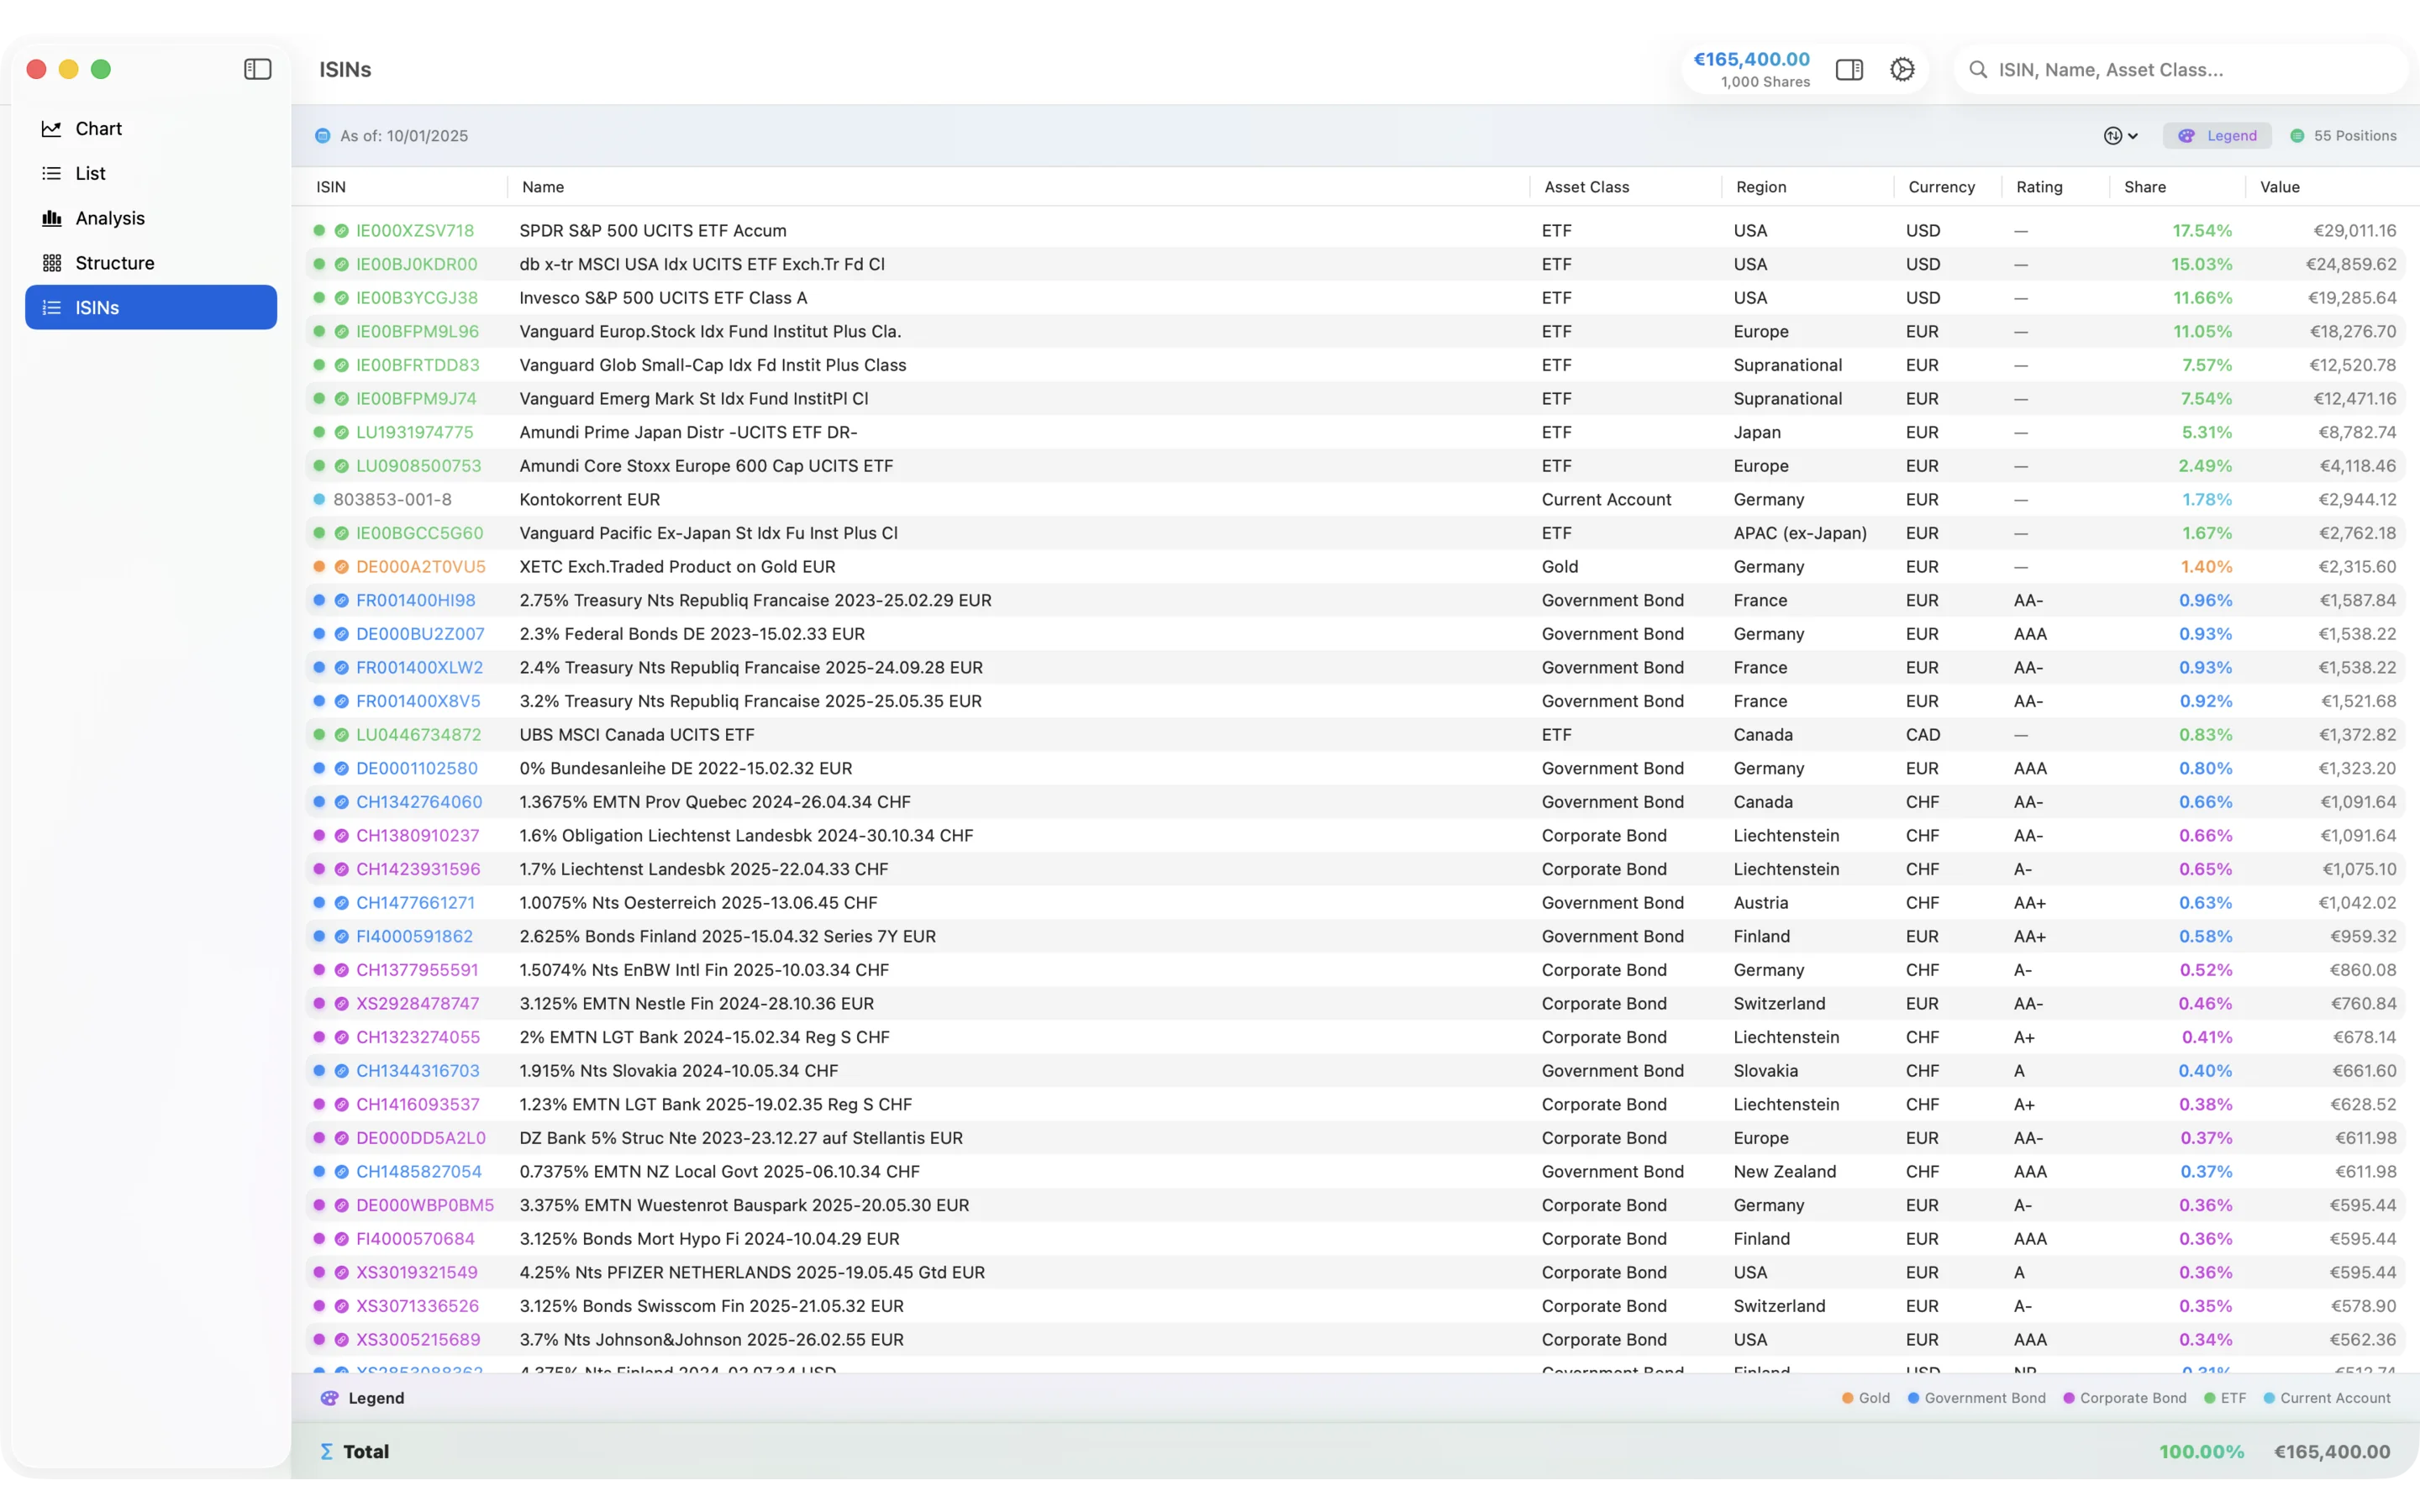Click the calendar icon next to the As-of date
This screenshot has width=2420, height=1512.
pyautogui.click(x=322, y=135)
